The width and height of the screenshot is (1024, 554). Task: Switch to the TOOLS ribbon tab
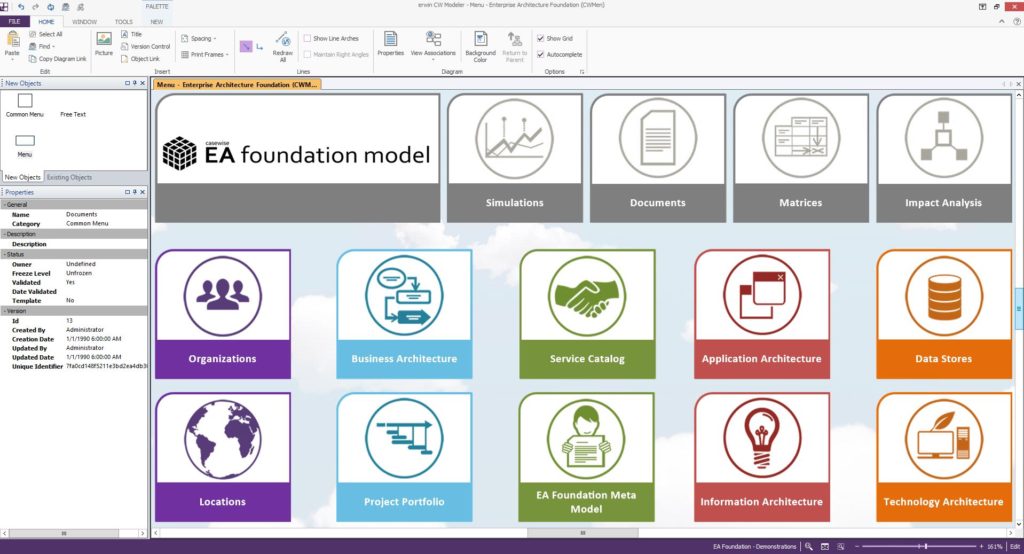click(123, 22)
